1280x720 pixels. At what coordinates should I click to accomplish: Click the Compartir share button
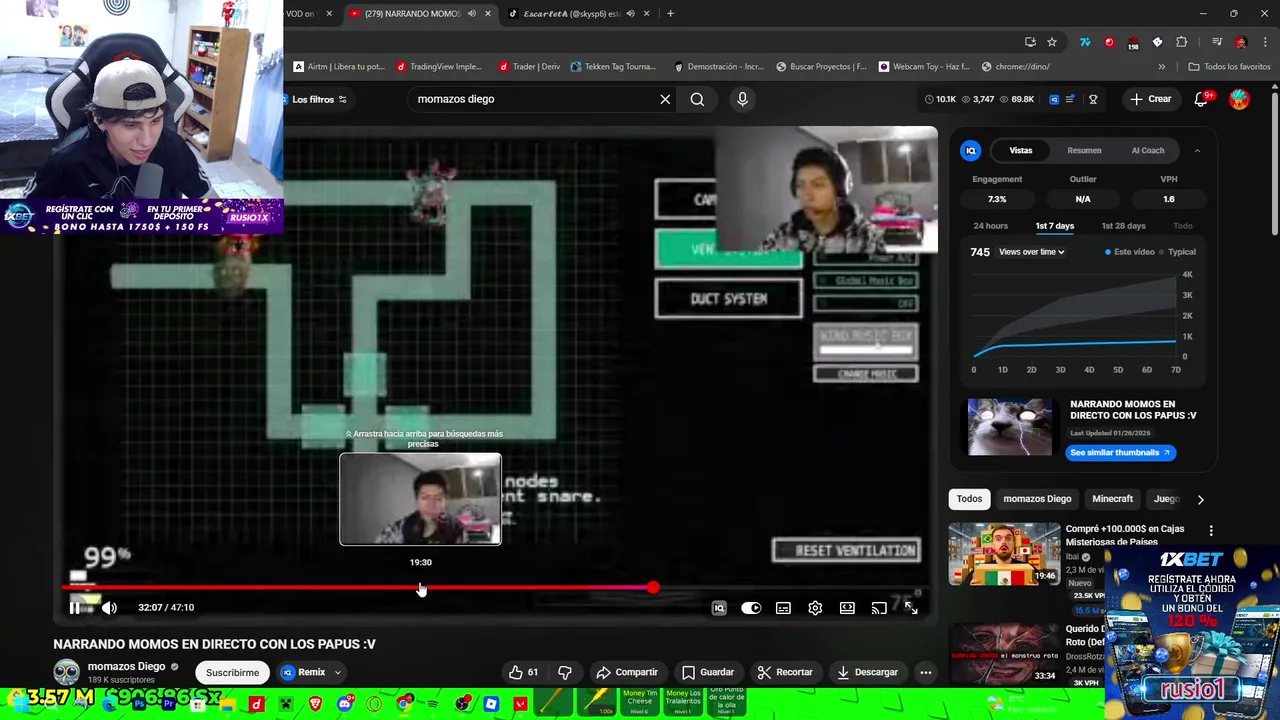pos(627,672)
